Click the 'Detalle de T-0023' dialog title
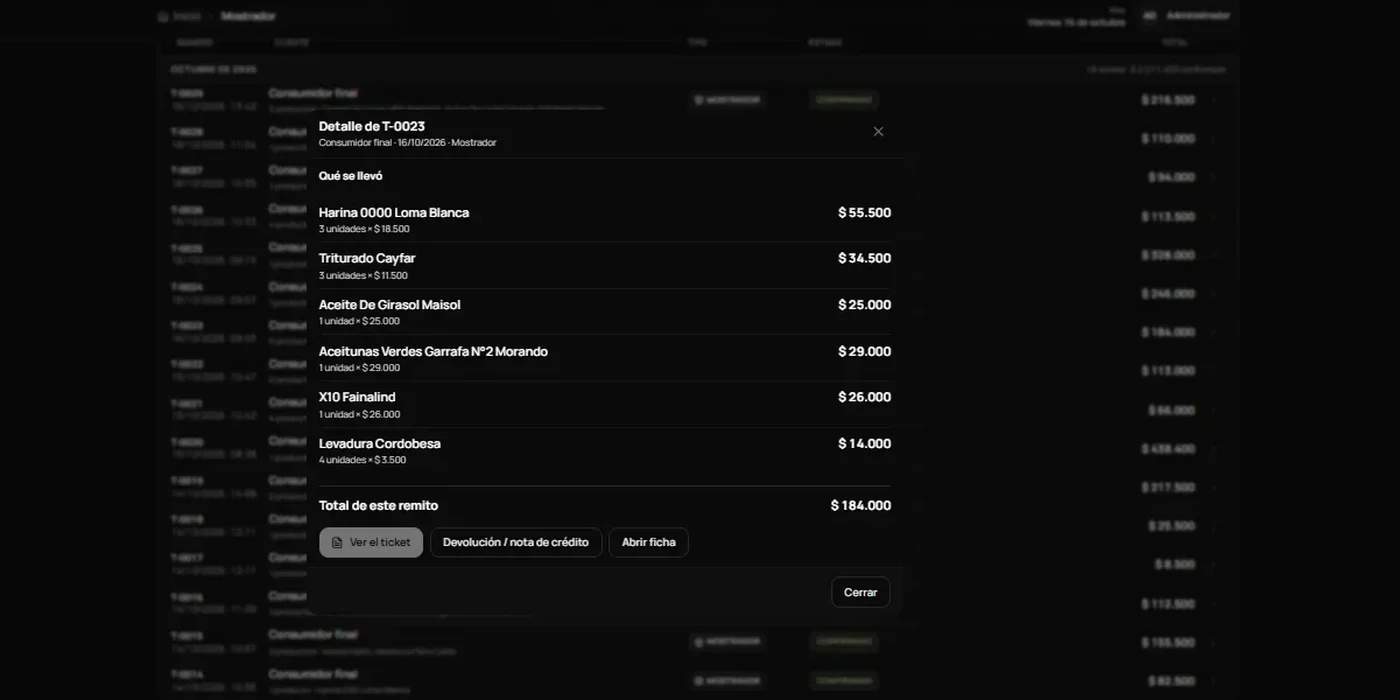The image size is (1400, 700). [372, 126]
